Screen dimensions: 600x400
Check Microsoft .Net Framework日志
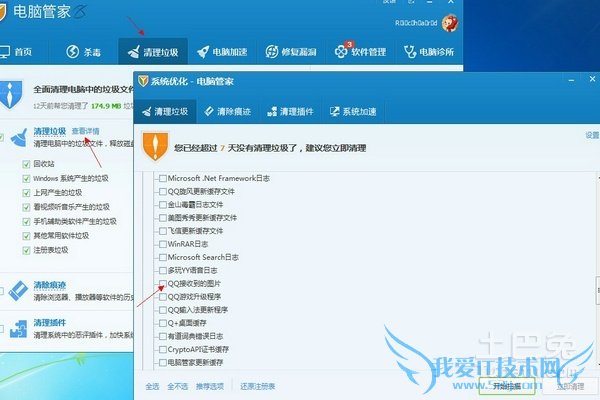coord(163,178)
